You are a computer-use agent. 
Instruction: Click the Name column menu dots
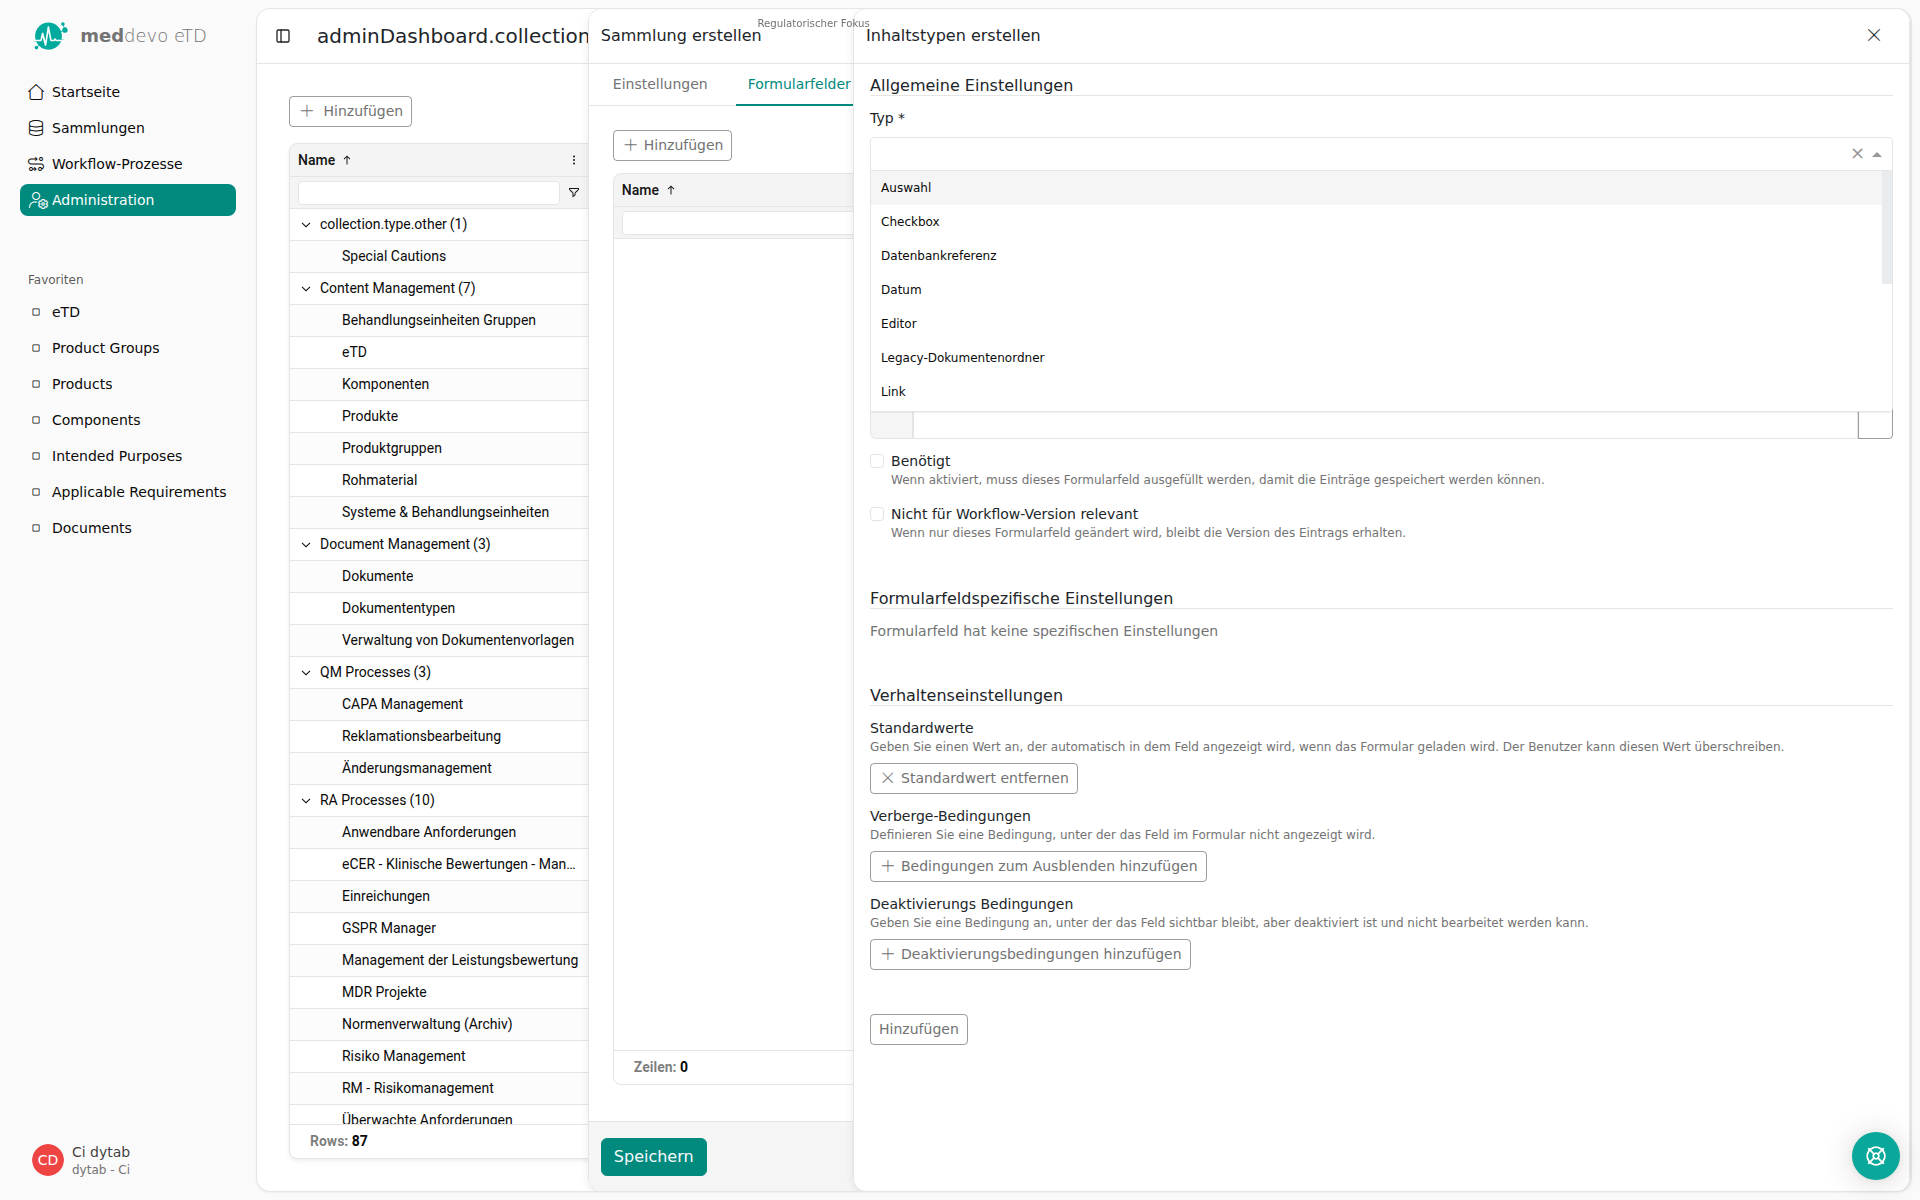pos(574,160)
